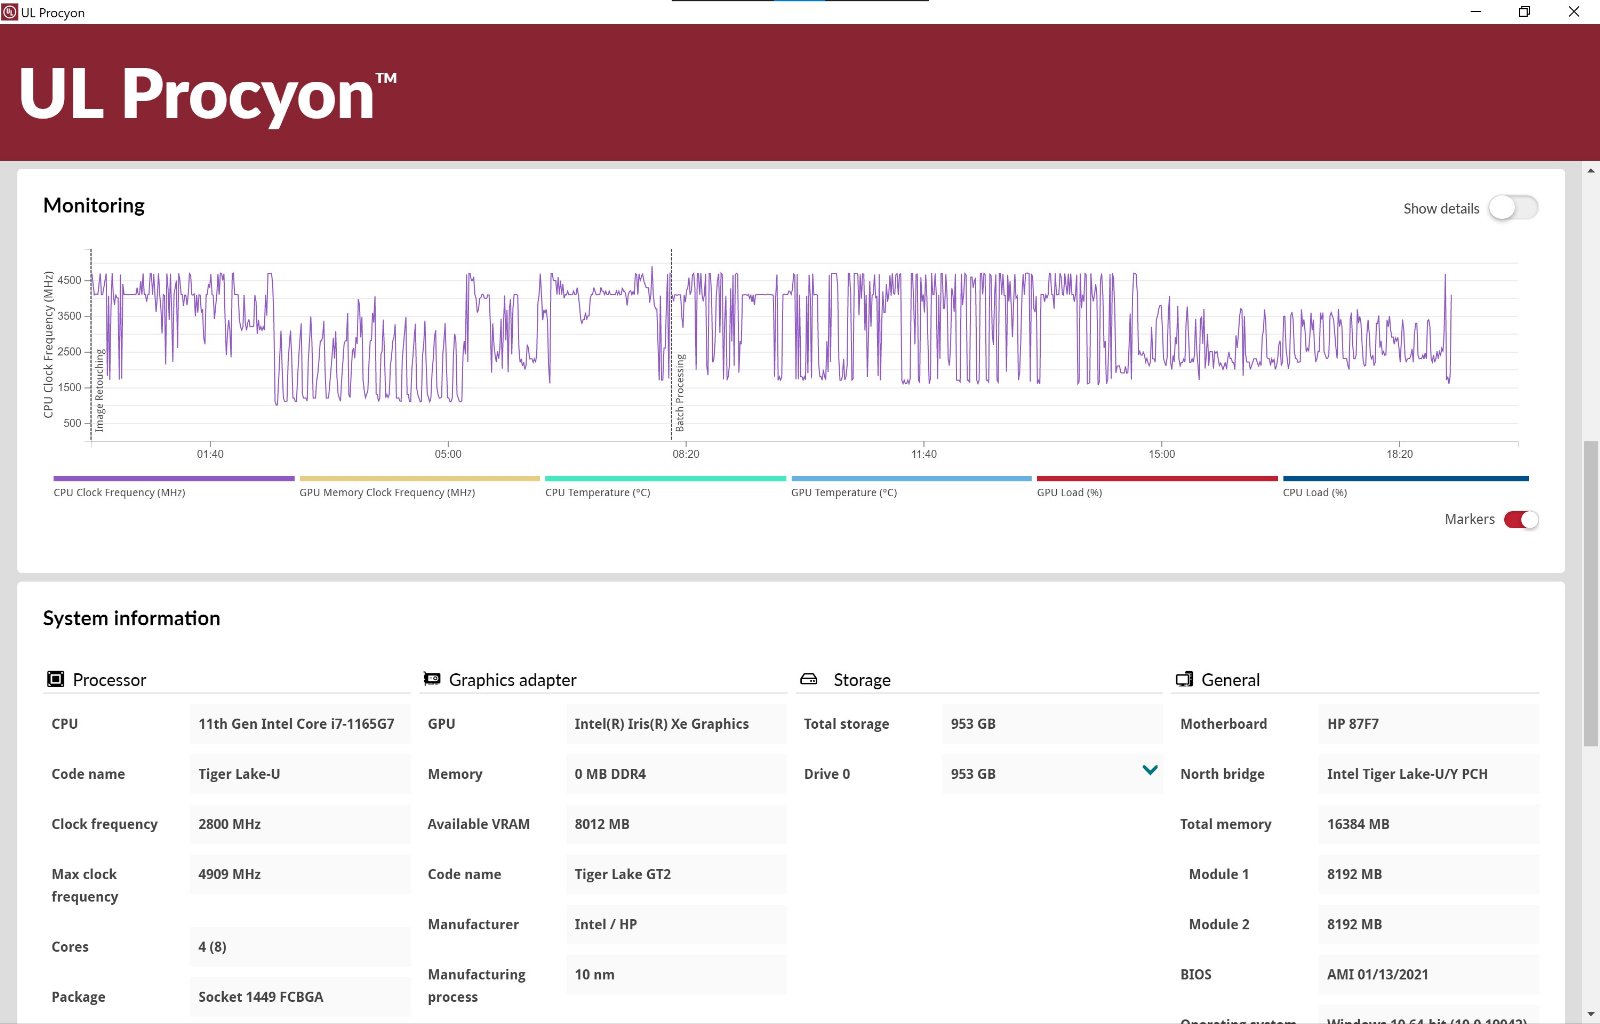Select GPU Temperature legend bar
This screenshot has width=1600, height=1024.
point(911,479)
